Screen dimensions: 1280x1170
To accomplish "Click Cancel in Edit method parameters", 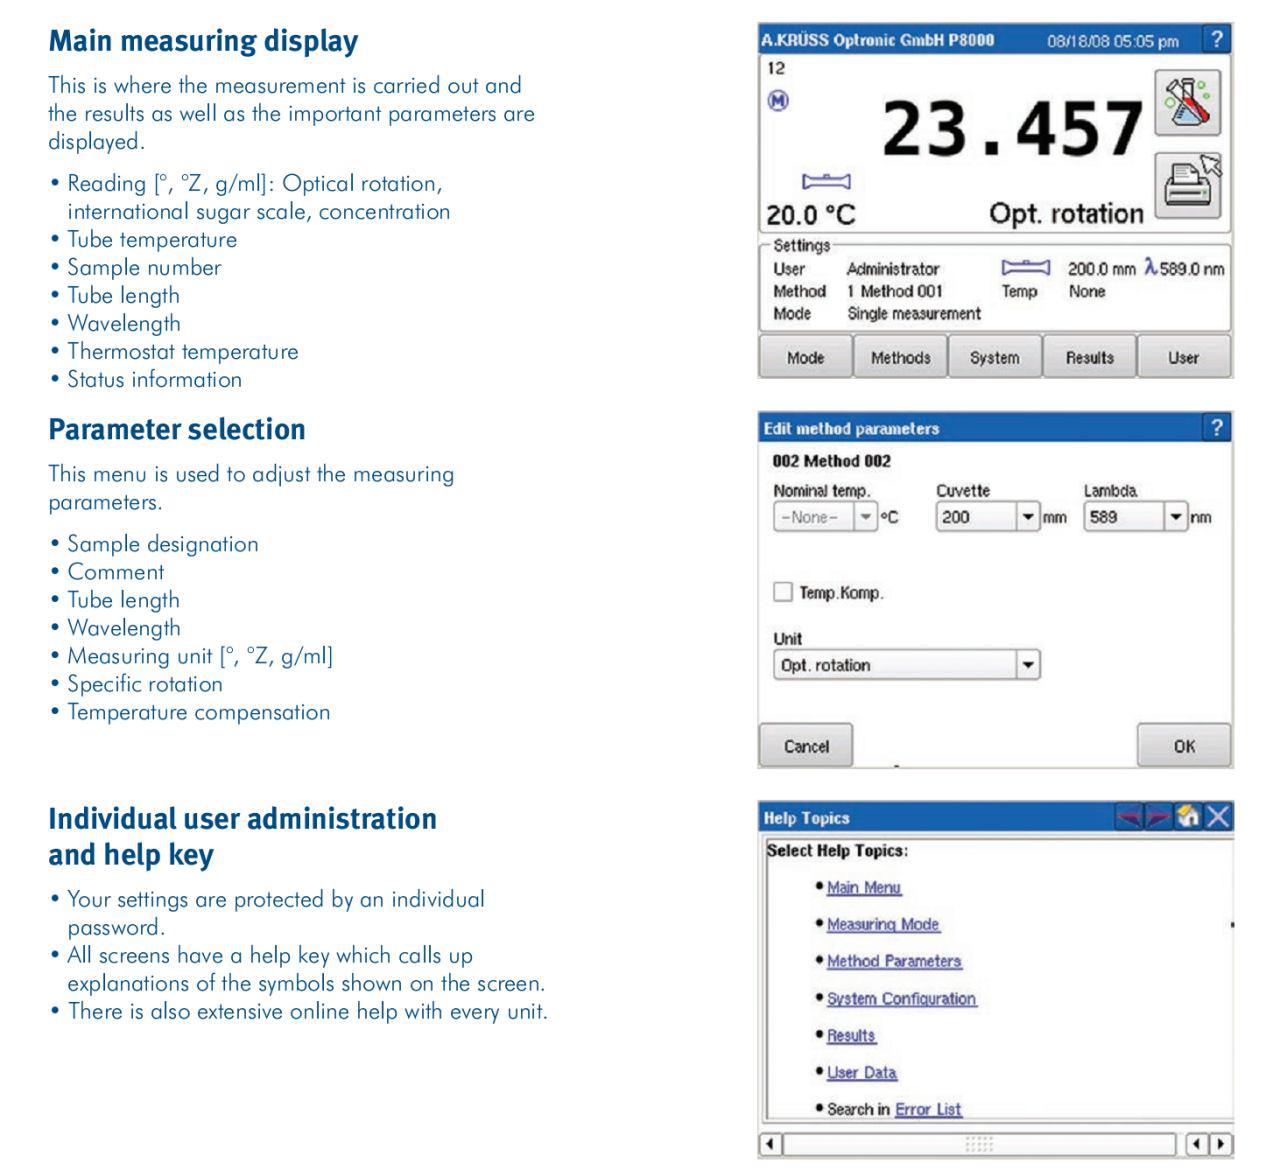I will point(806,746).
